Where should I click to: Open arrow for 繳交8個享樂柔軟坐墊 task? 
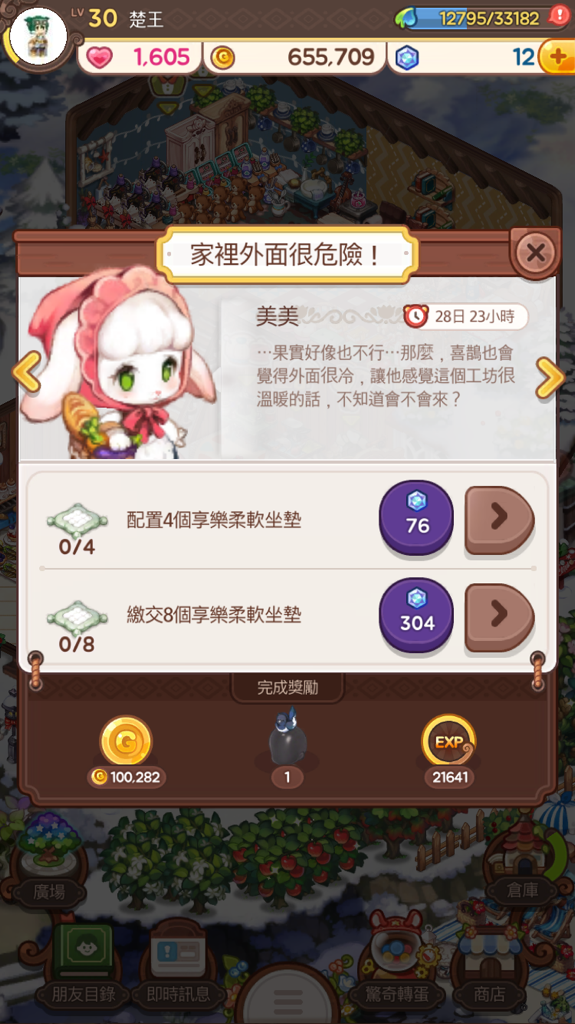500,617
